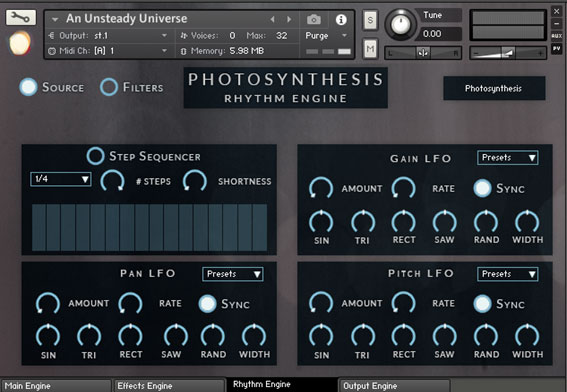Toggle the Gain LFO Sync button
The image size is (567, 392).
[x=482, y=188]
